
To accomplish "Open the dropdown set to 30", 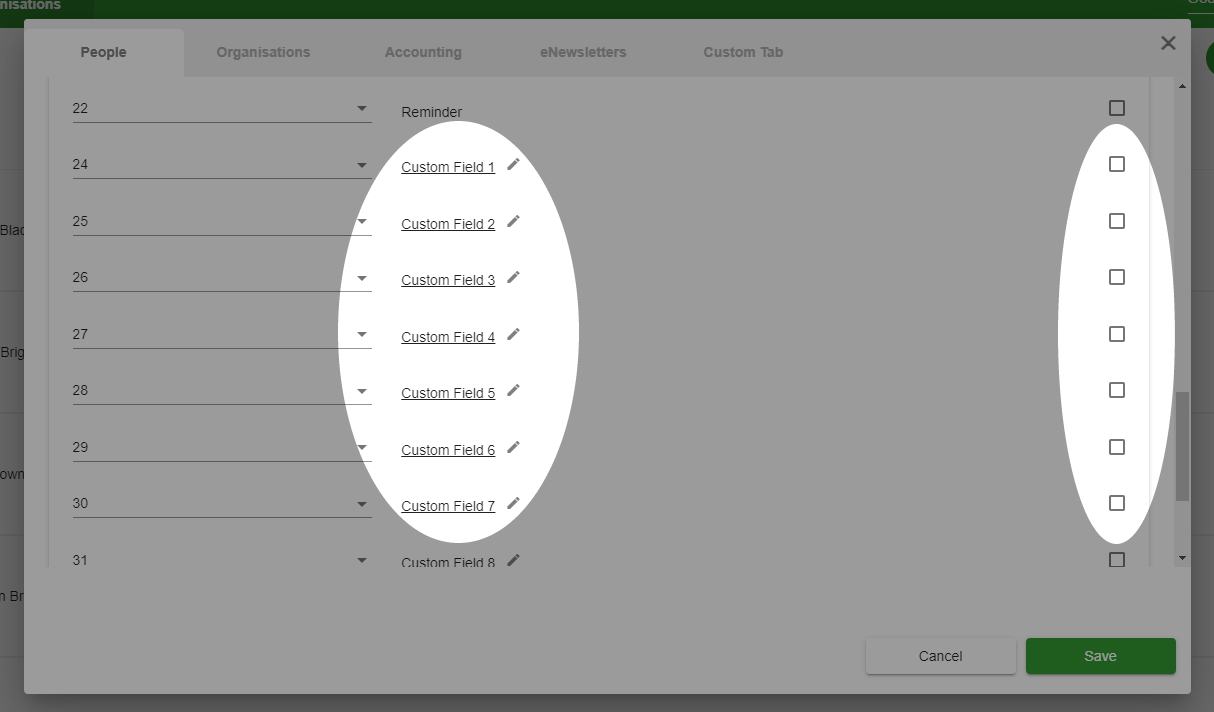I will click(x=222, y=504).
